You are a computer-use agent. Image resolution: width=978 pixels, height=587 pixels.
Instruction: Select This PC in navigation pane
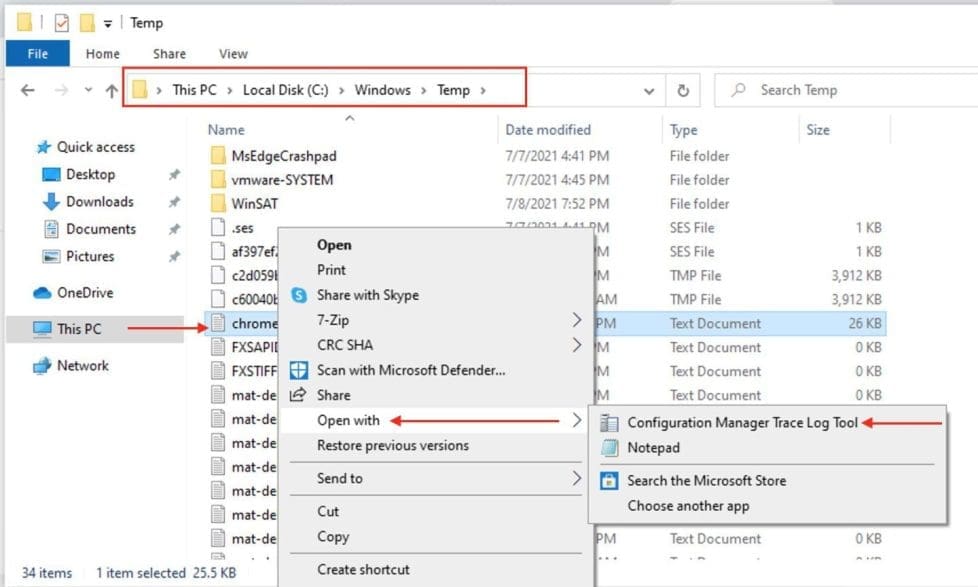pyautogui.click(x=79, y=329)
